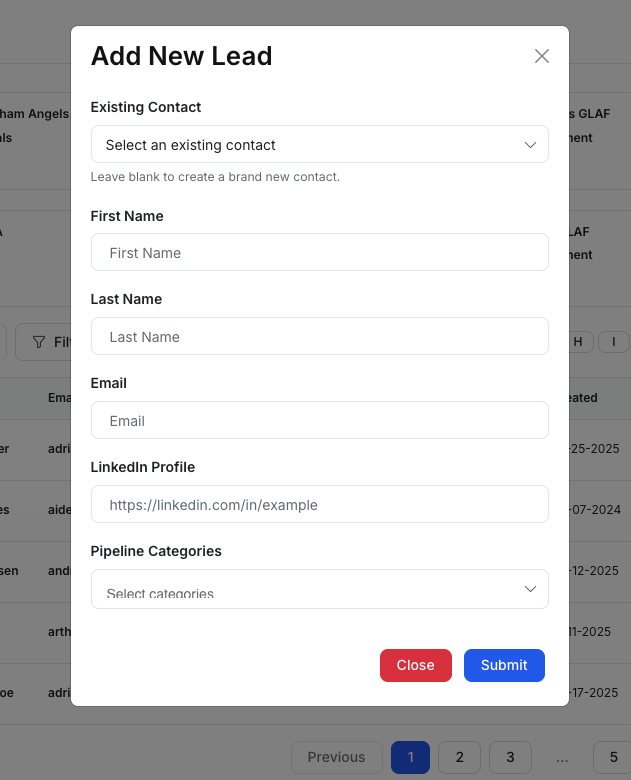
Task: Focus the First Name input field
Action: click(x=319, y=253)
